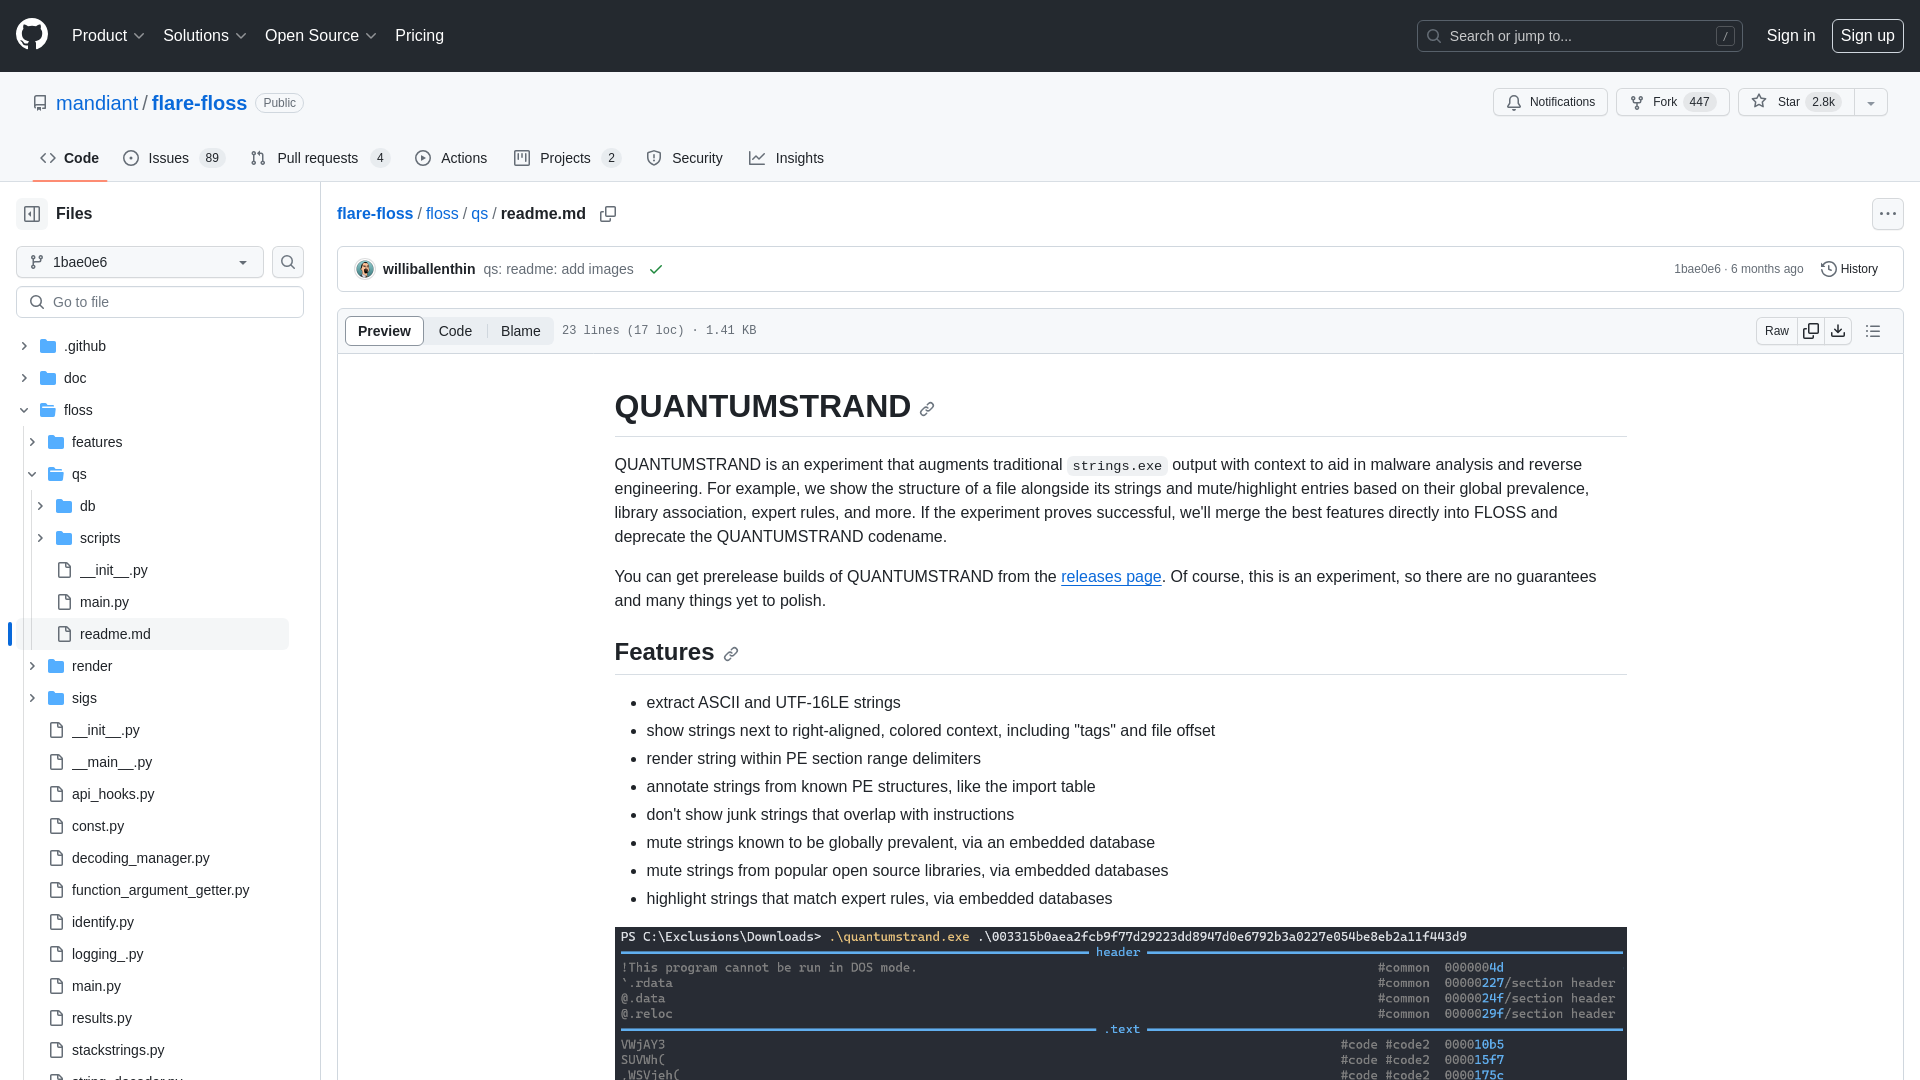The height and width of the screenshot is (1080, 1920).
Task: Focus Go to file input
Action: coord(160,302)
